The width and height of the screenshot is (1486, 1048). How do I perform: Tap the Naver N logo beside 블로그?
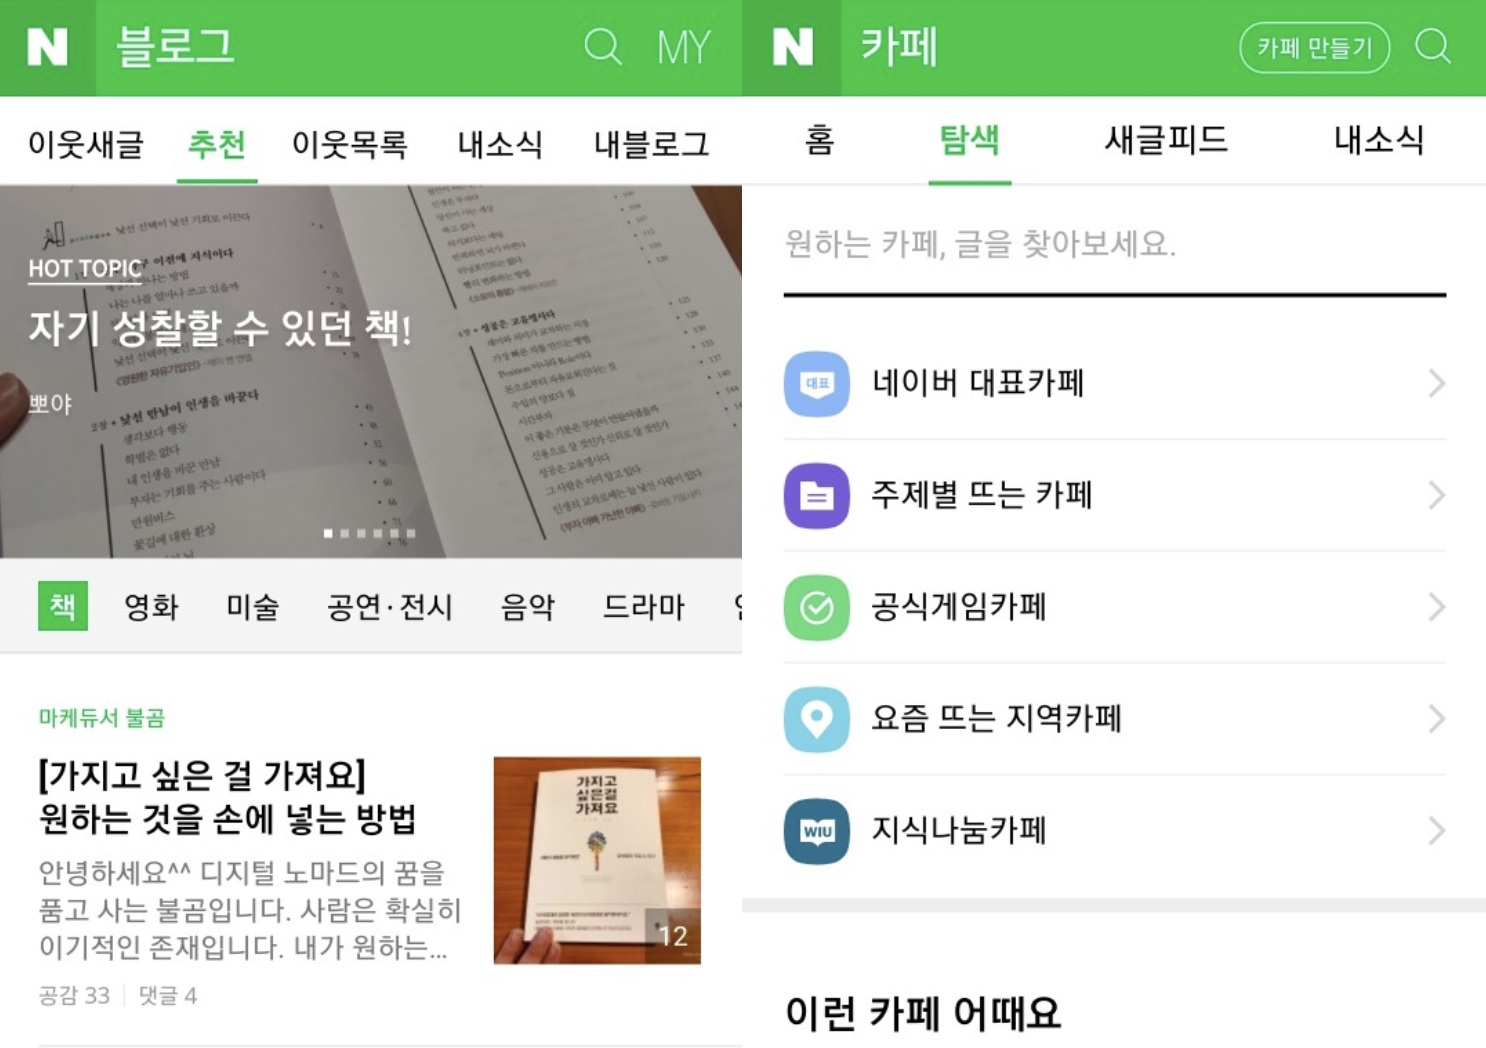[47, 47]
